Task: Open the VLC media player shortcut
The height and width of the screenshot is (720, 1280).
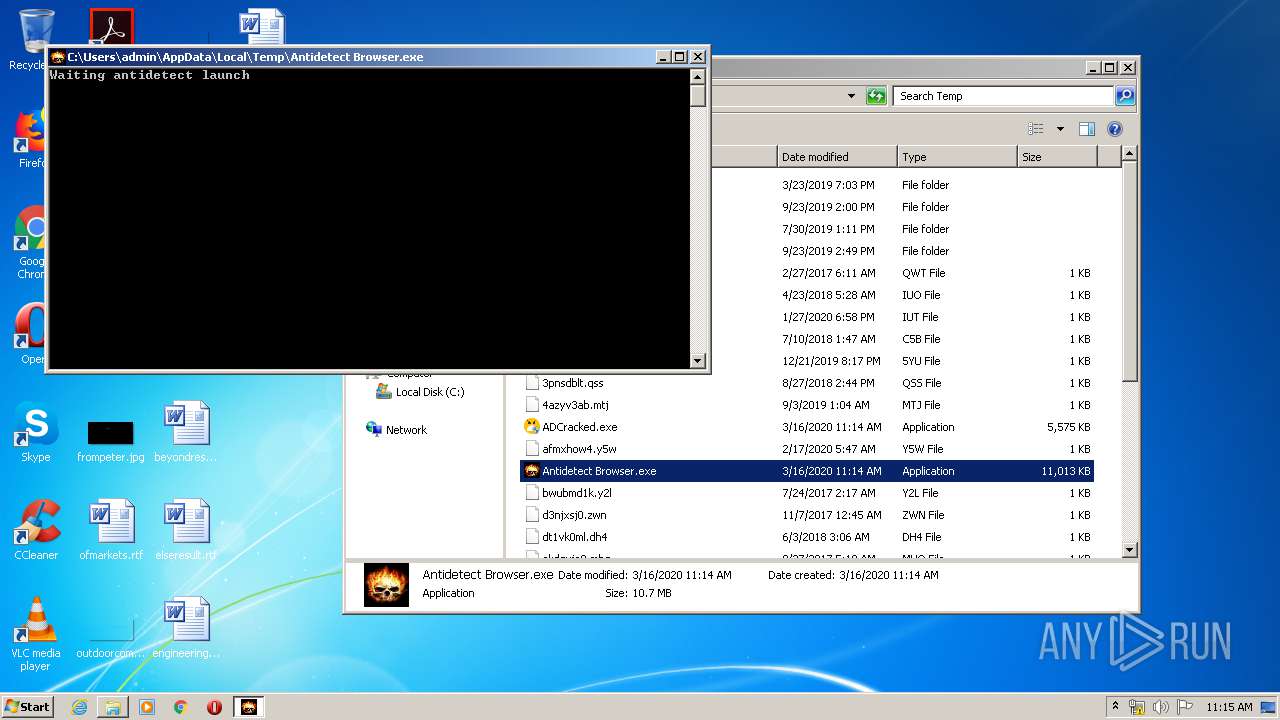Action: pos(36,634)
